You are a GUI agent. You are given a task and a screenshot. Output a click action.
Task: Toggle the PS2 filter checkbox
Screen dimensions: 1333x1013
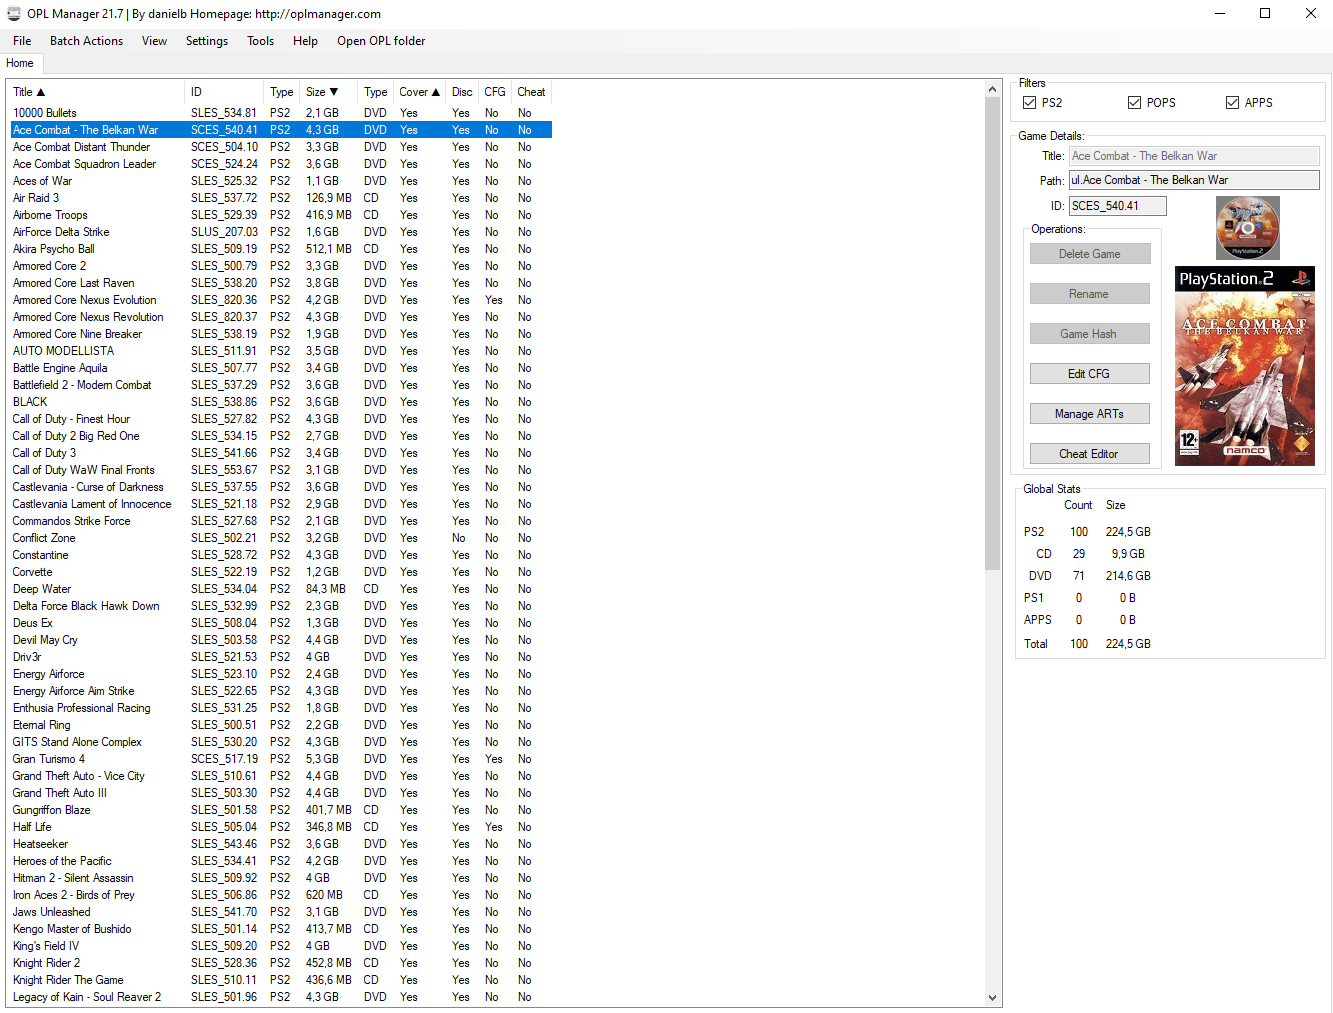pyautogui.click(x=1029, y=102)
